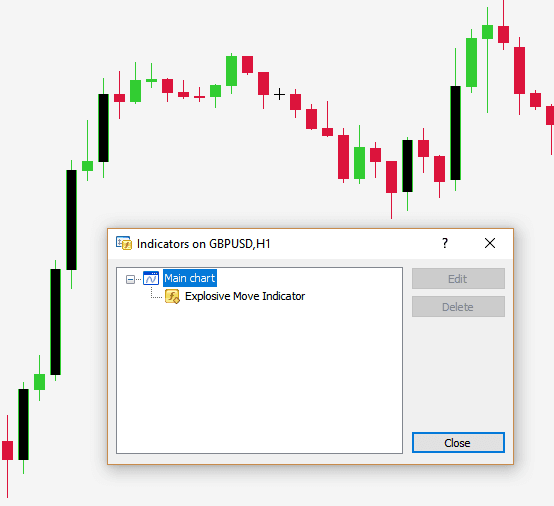Dismiss dialog using the X button
Screen dimensions: 554x506
490,243
